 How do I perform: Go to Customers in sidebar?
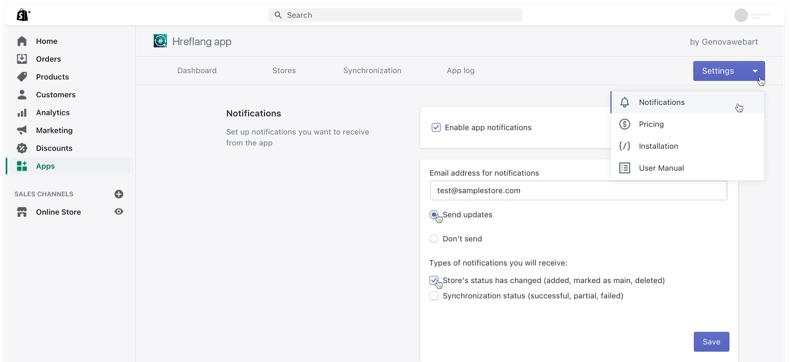[x=55, y=95]
